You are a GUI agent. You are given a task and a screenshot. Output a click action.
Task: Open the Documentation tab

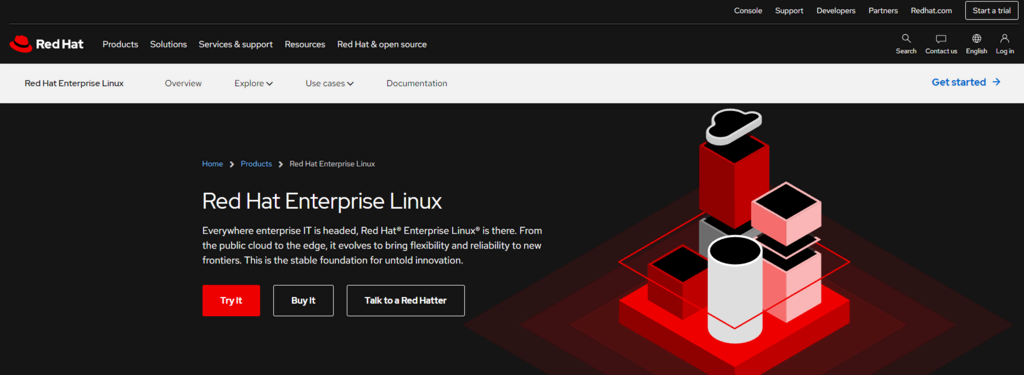coord(417,84)
